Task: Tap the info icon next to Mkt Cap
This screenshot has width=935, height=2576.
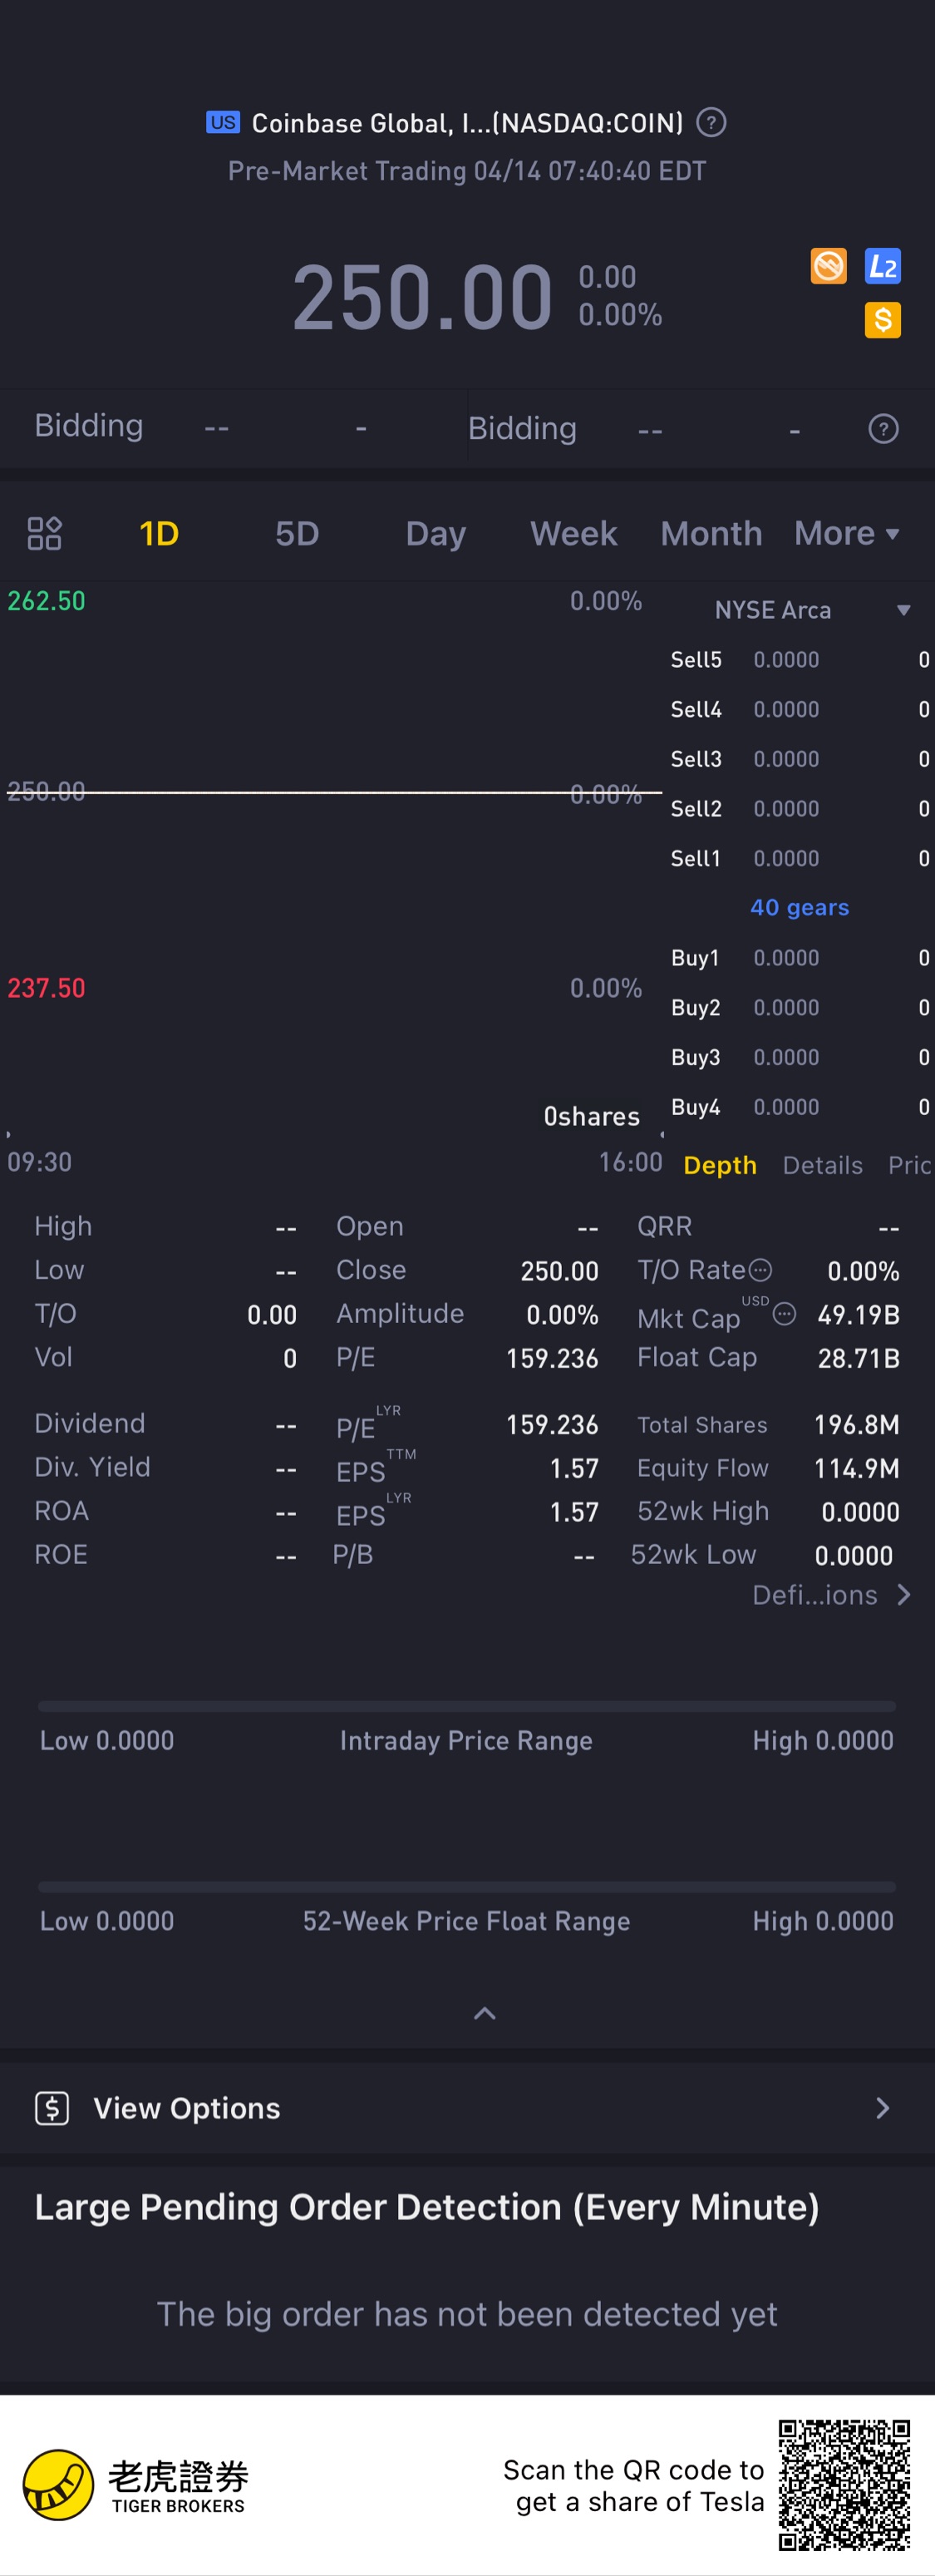Action: click(x=785, y=1314)
